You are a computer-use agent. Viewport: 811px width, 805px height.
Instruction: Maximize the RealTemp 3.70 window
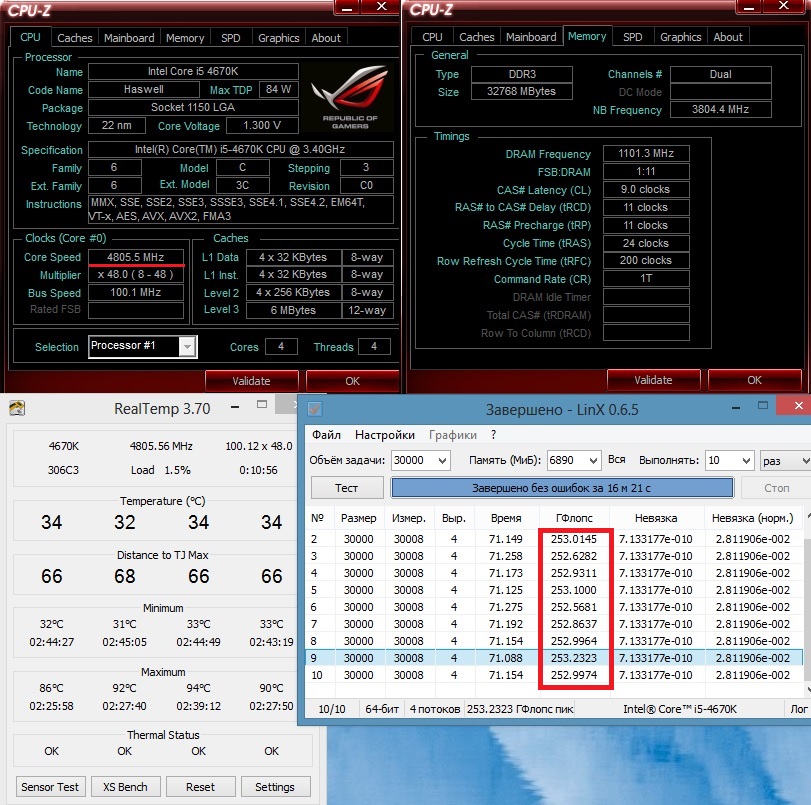(x=262, y=405)
